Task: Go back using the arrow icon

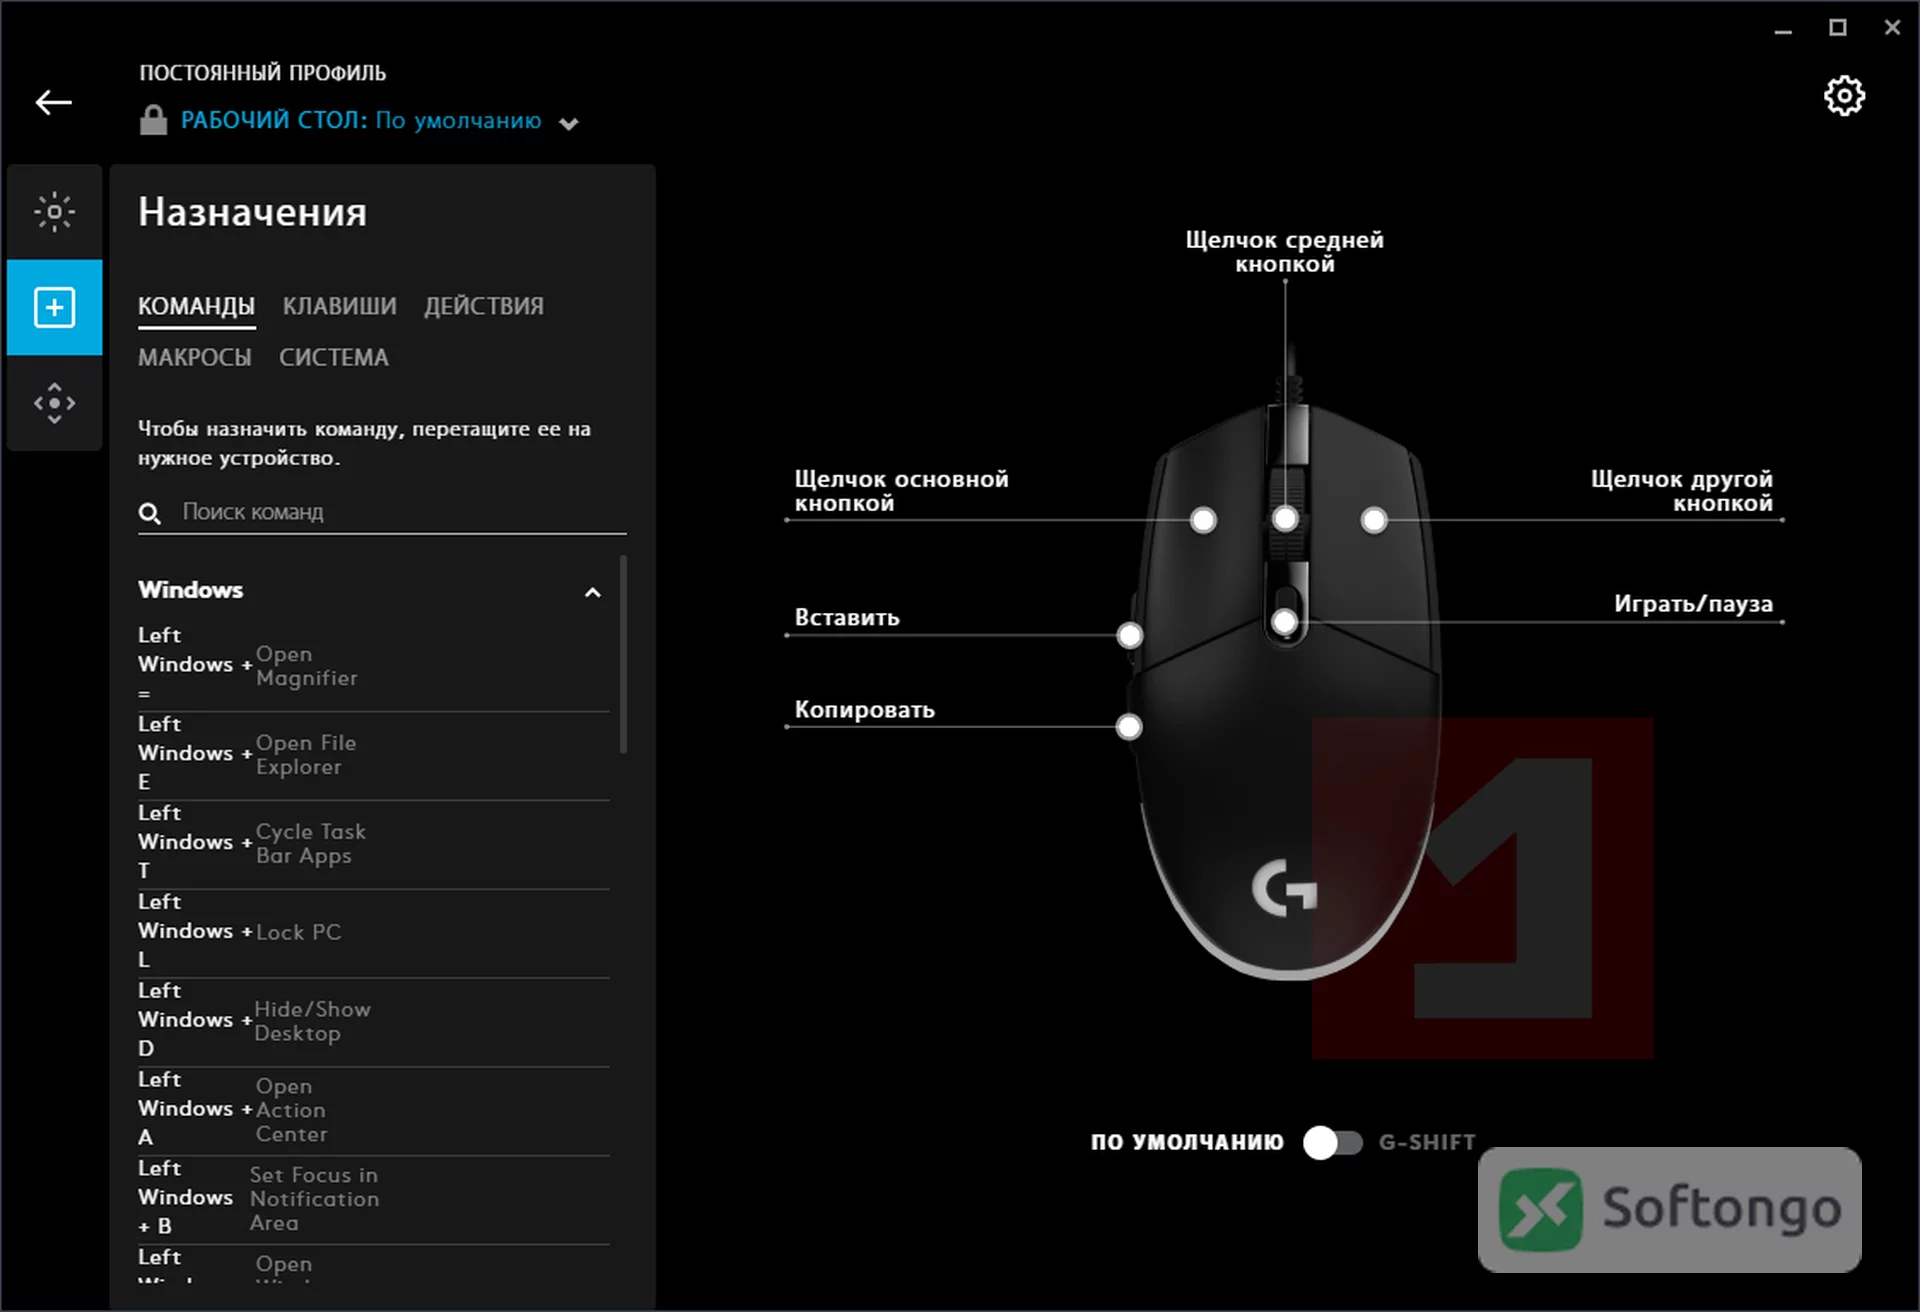Action: coord(53,102)
